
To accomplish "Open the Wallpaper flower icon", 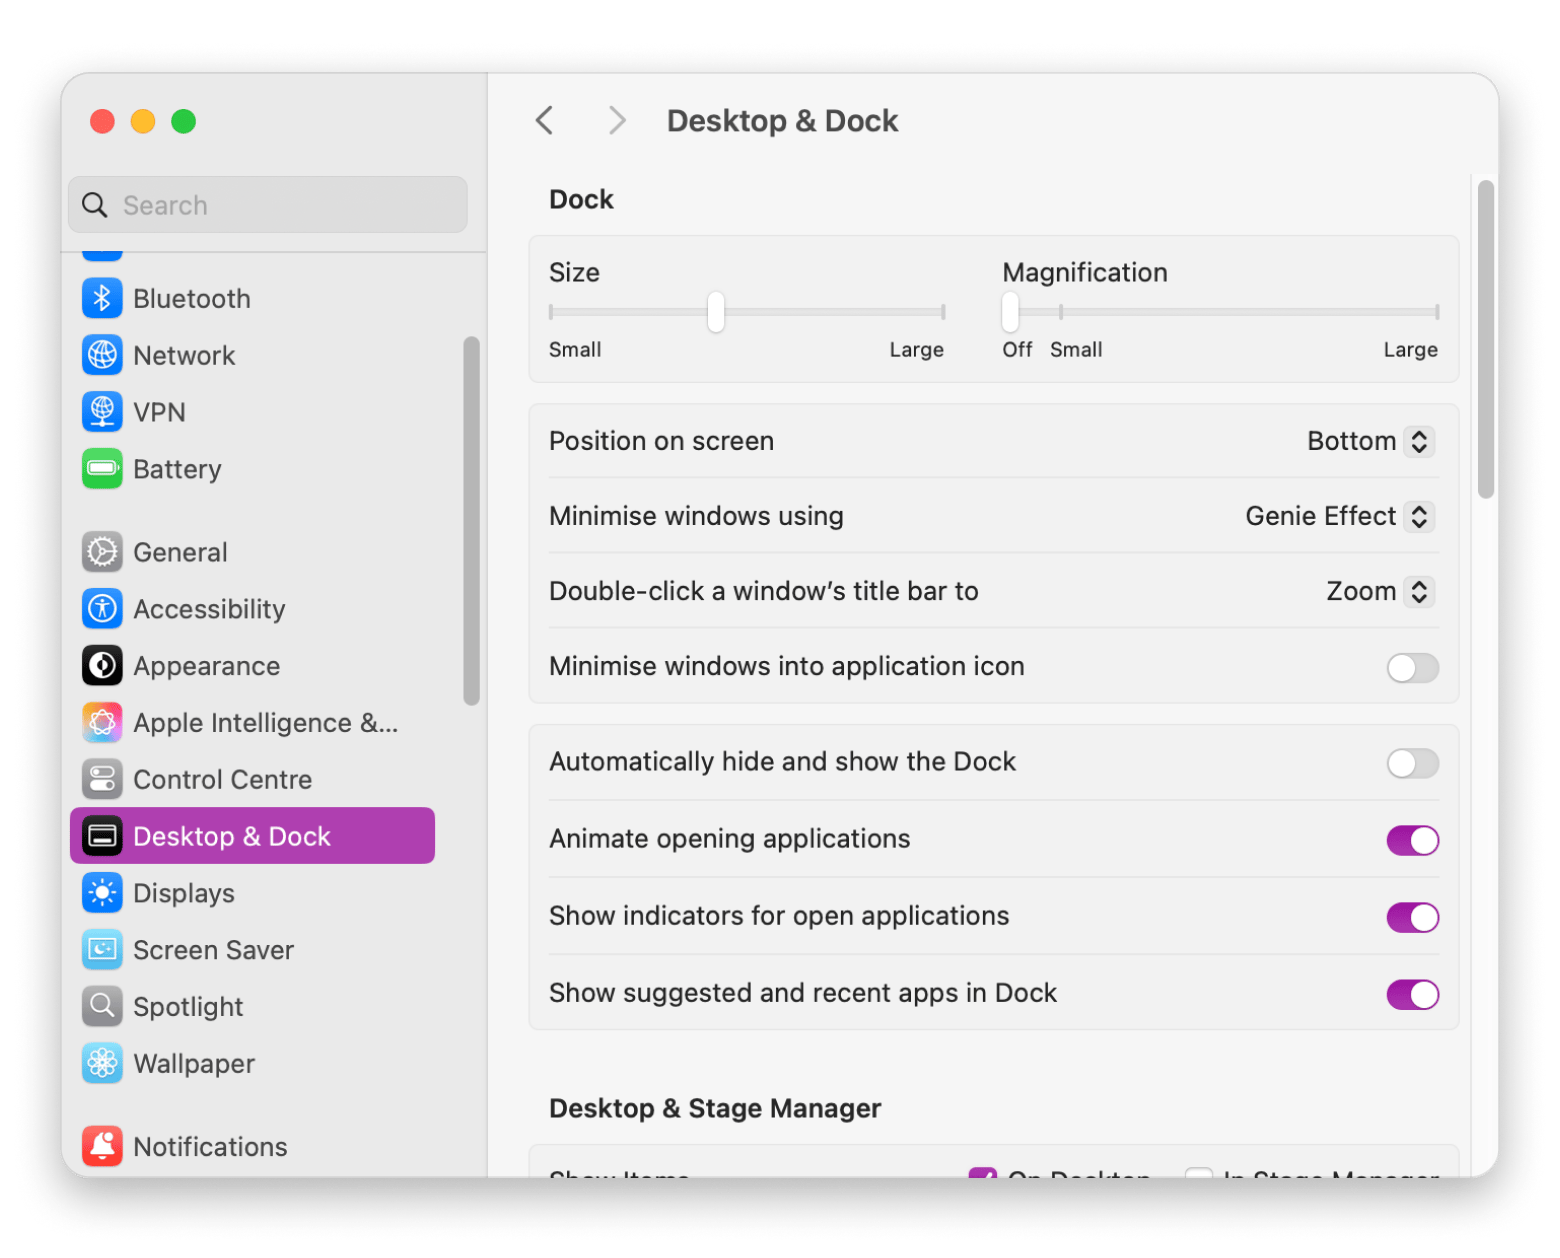I will tap(102, 1064).
